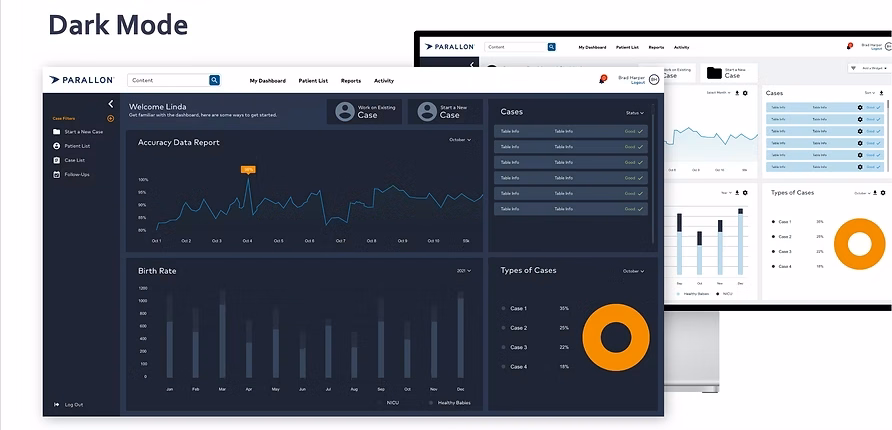Open notifications bell in light monitor dashboard
Screen dimensions: 892x430
point(849,46)
